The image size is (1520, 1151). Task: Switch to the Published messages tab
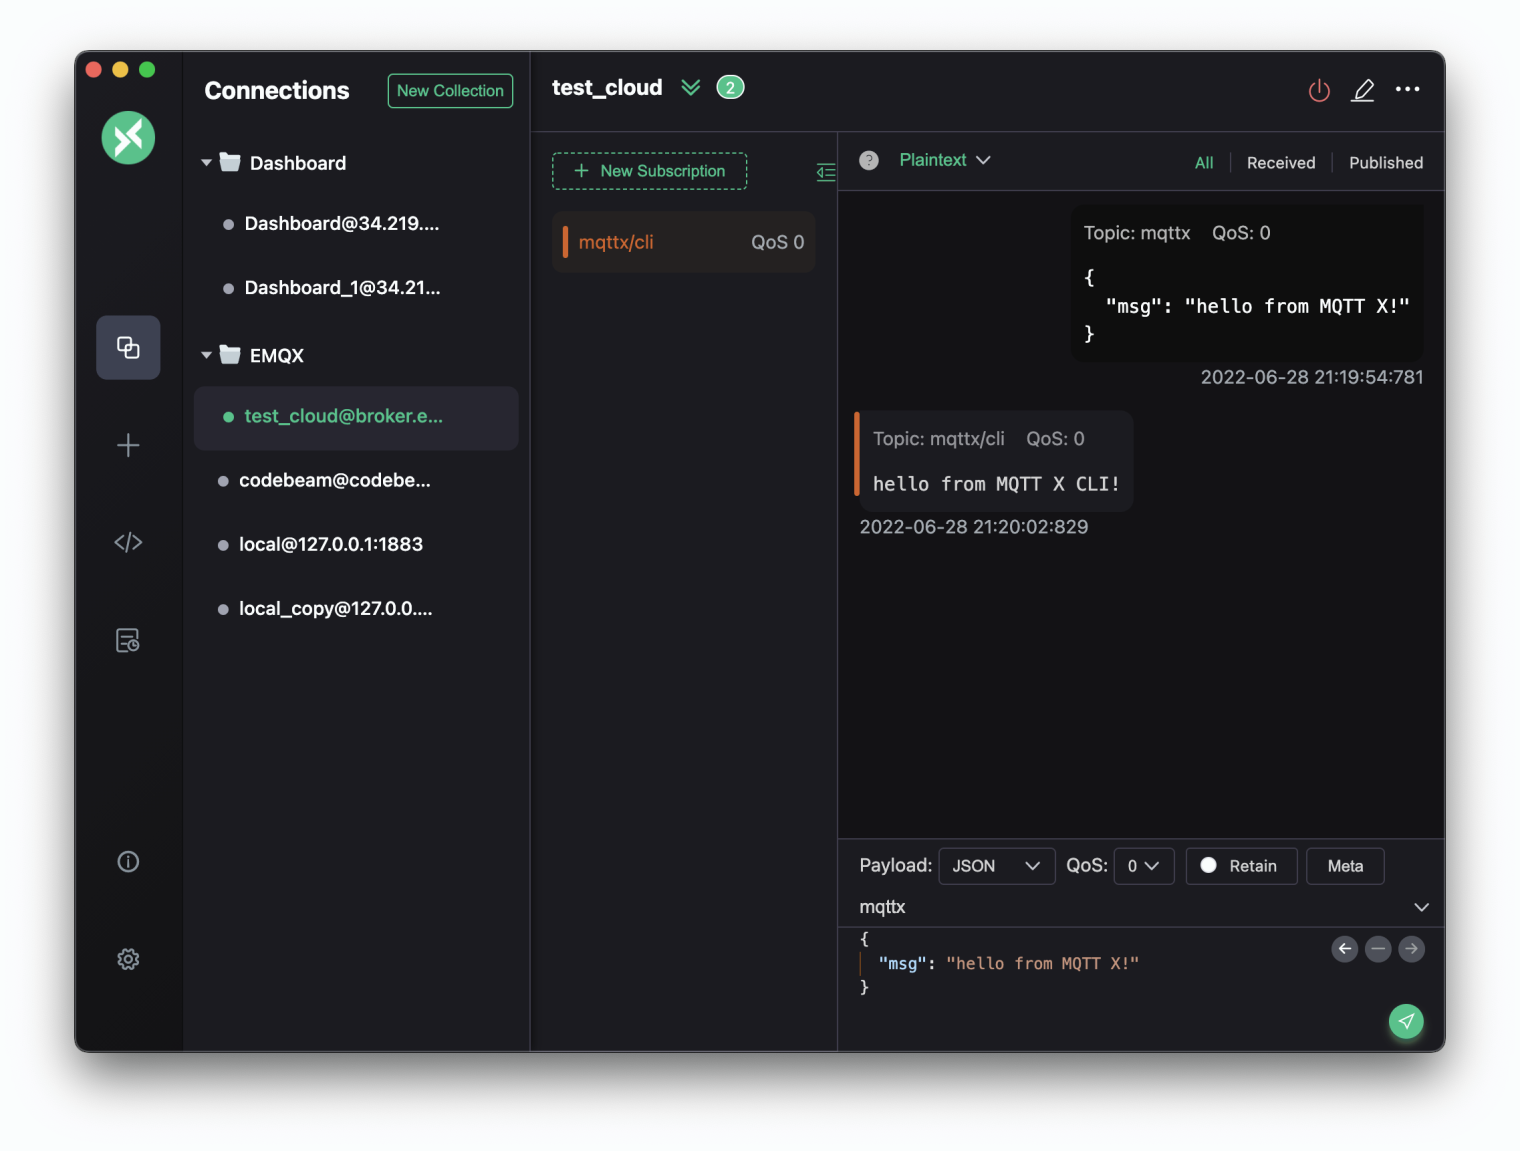pos(1385,162)
